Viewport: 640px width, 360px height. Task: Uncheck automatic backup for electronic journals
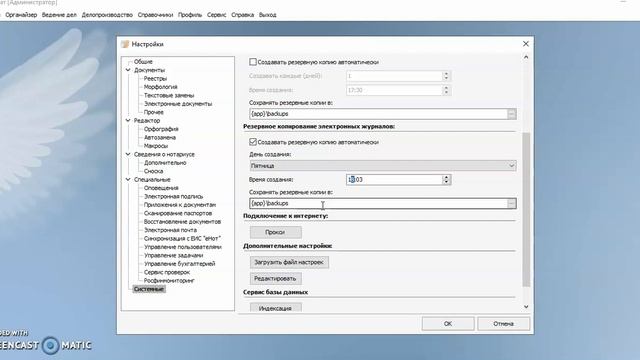pyautogui.click(x=253, y=142)
